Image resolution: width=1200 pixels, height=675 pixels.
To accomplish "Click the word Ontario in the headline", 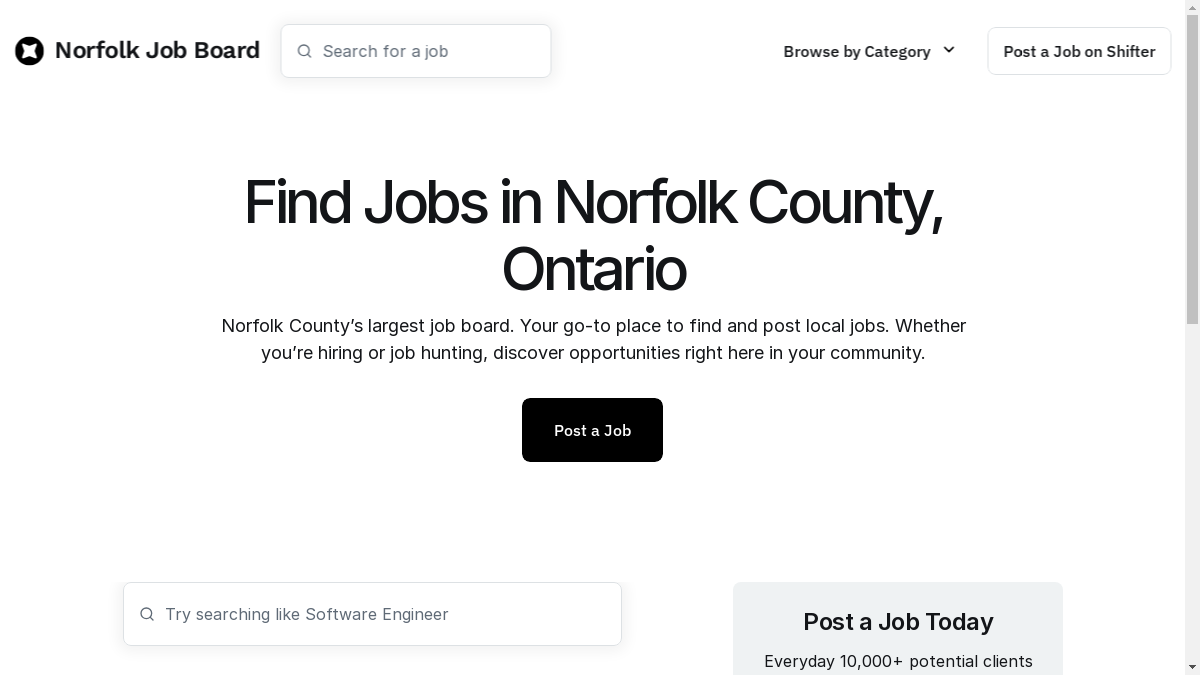I will point(593,270).
